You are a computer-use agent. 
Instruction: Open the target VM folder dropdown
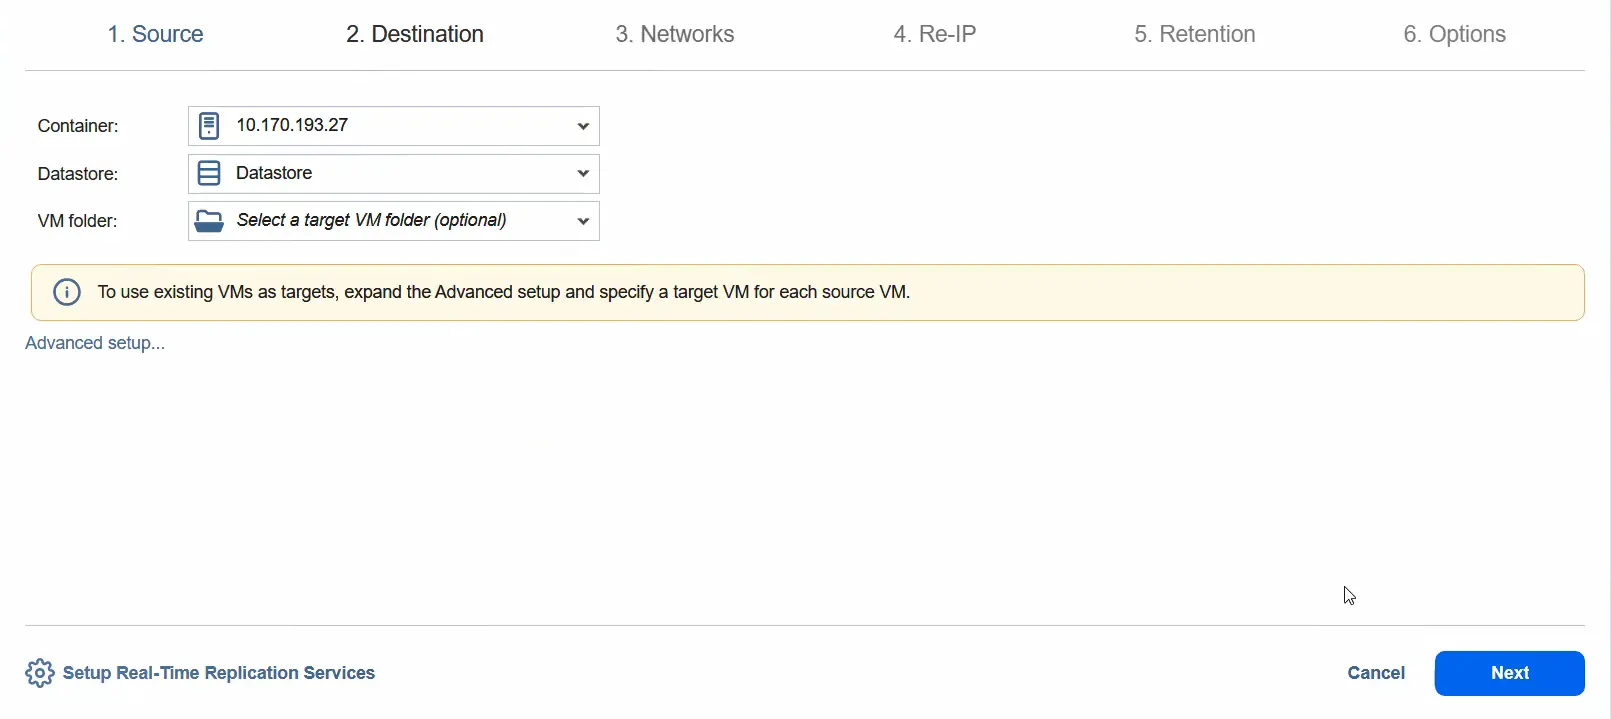pyautogui.click(x=582, y=221)
